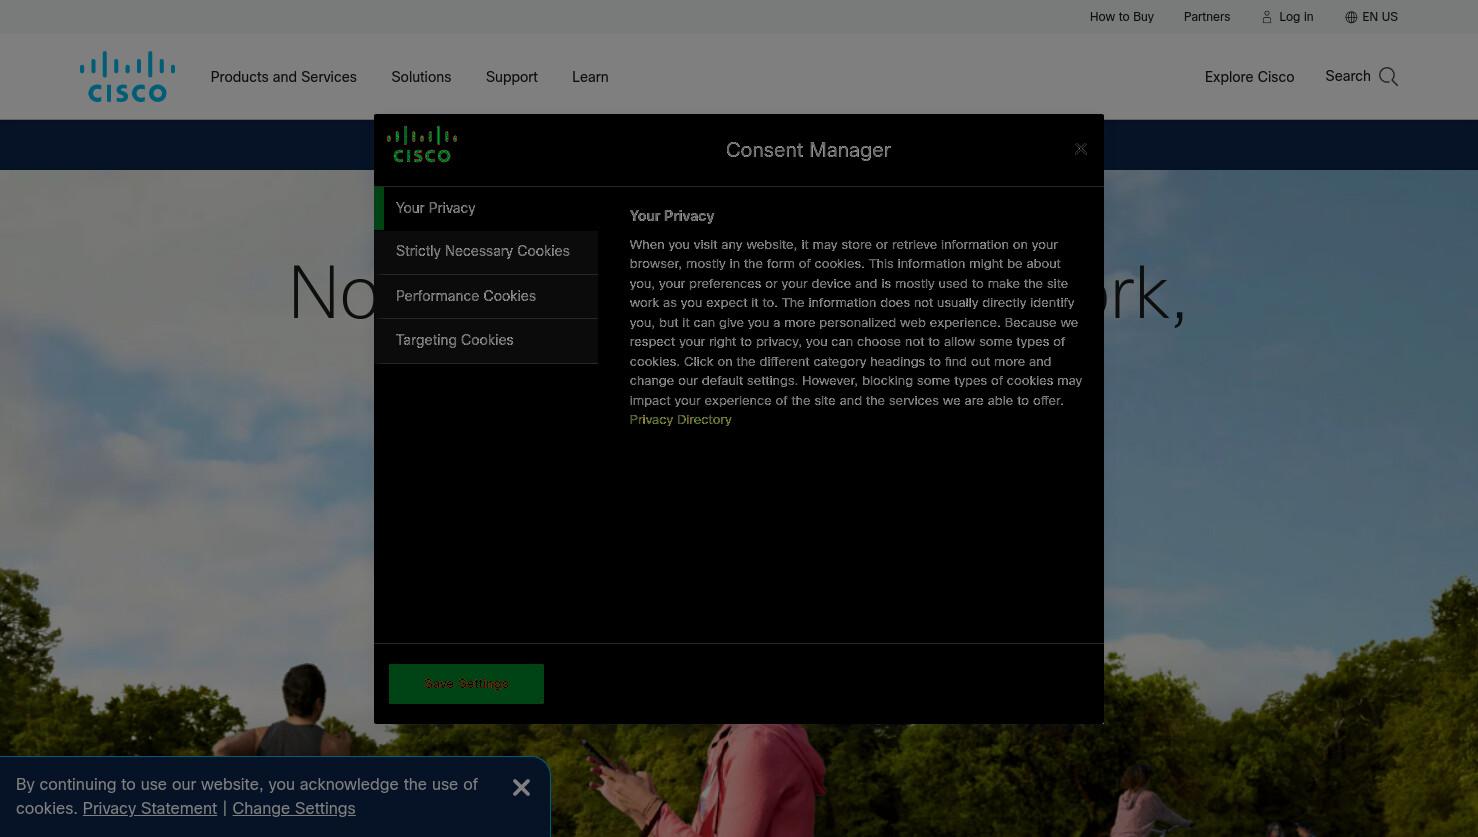Open the Support menu
The height and width of the screenshot is (837, 1478).
click(511, 77)
